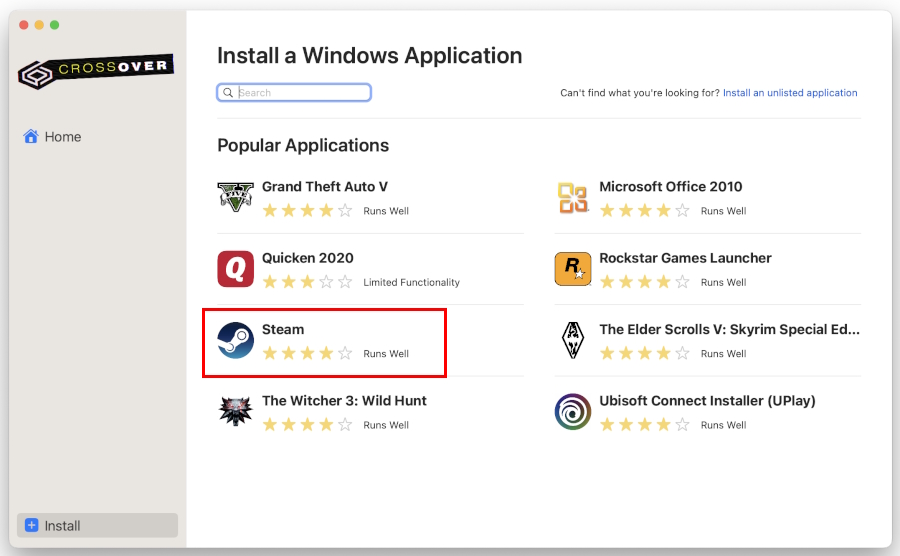This screenshot has width=900, height=556.
Task: Click the blue plus icon beside Install
Action: tap(31, 526)
